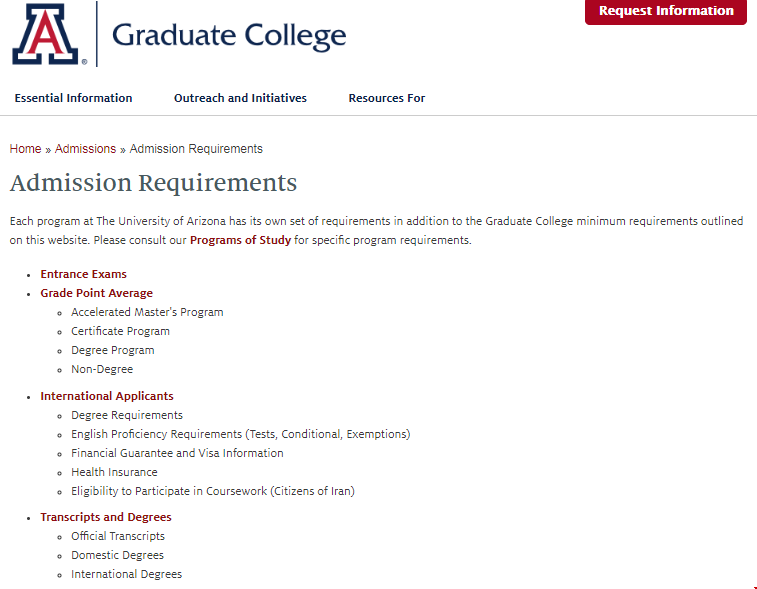This screenshot has height=589, width=757.
Task: Click Accelerated Master's Program item
Action: coord(147,312)
